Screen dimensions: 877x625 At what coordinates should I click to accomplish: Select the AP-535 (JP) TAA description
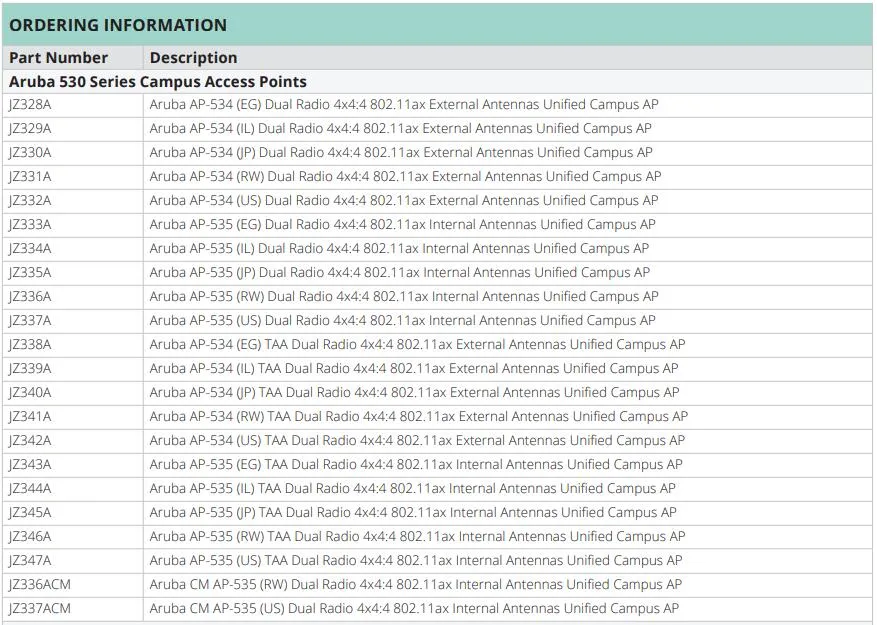pos(413,513)
